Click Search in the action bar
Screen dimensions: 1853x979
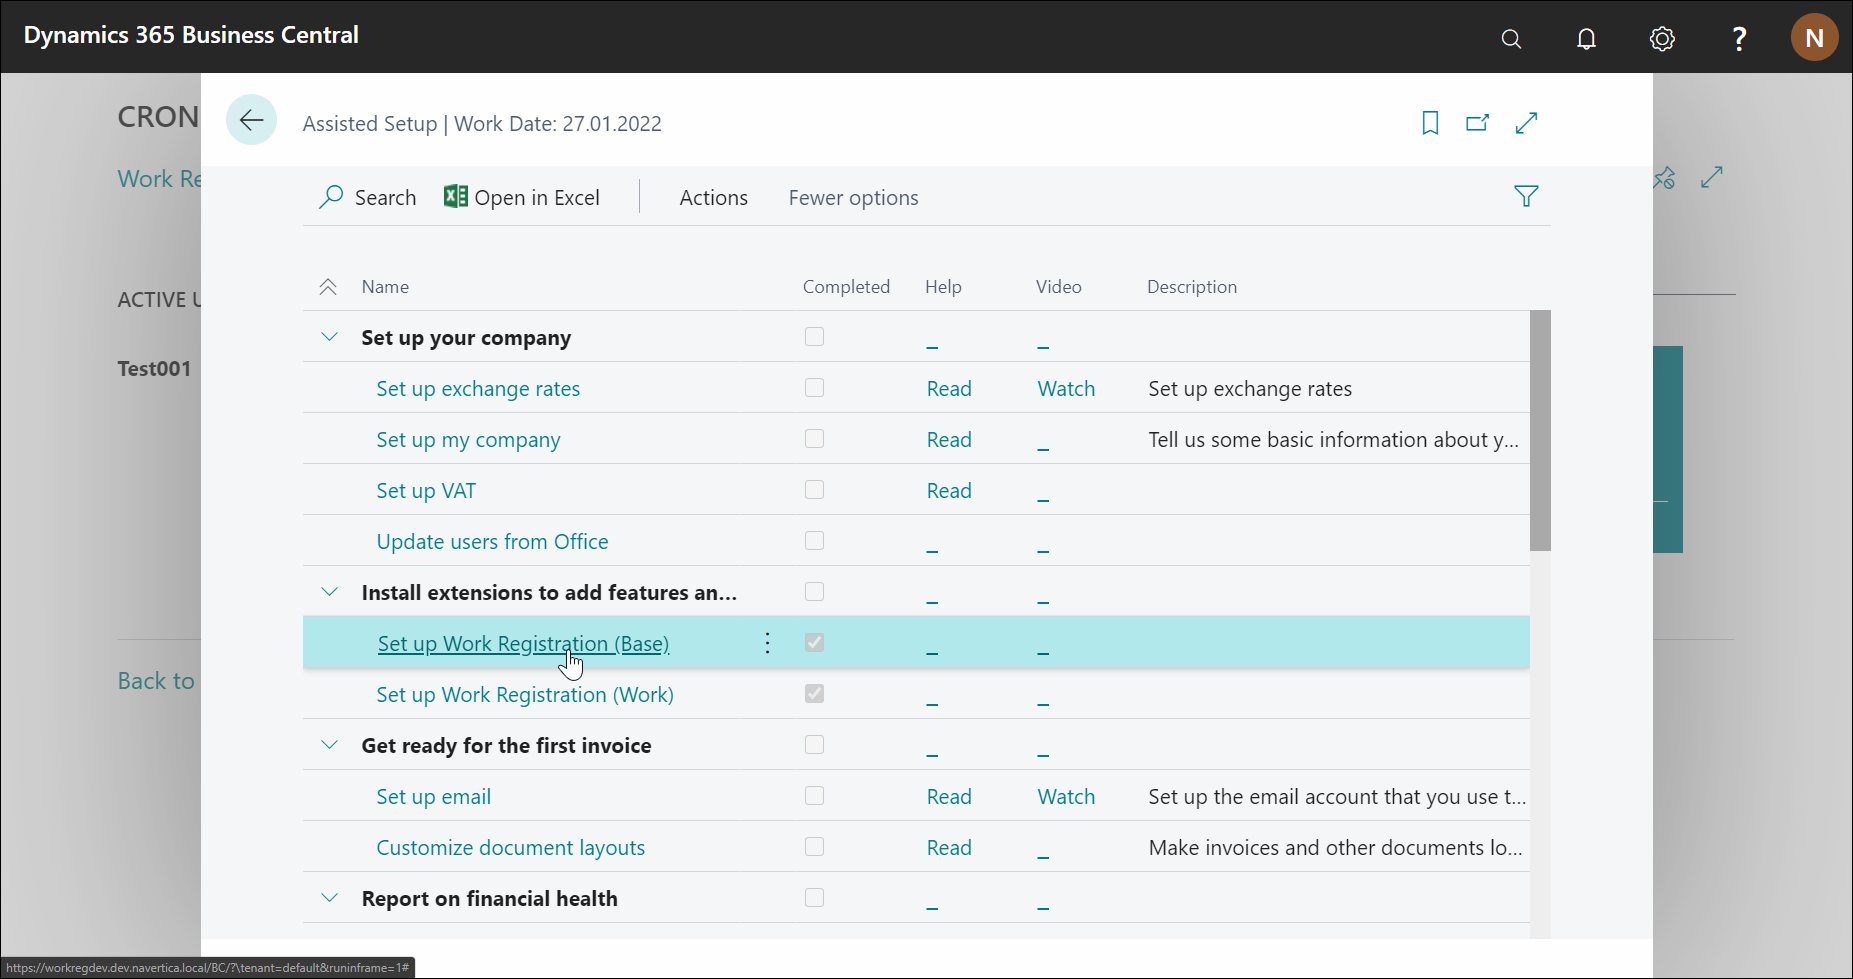(x=367, y=197)
